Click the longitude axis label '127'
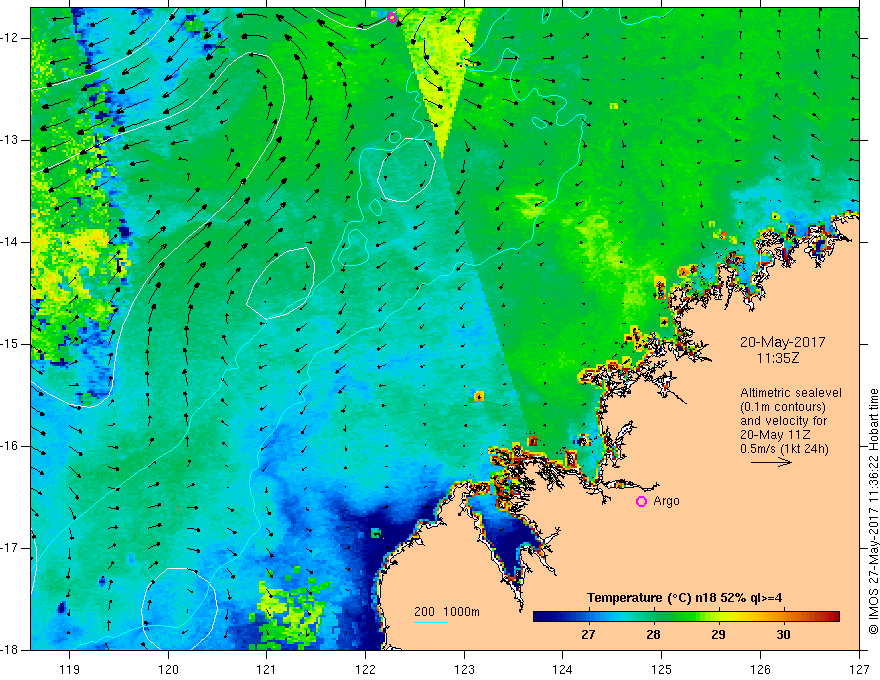The image size is (880, 680). click(859, 669)
